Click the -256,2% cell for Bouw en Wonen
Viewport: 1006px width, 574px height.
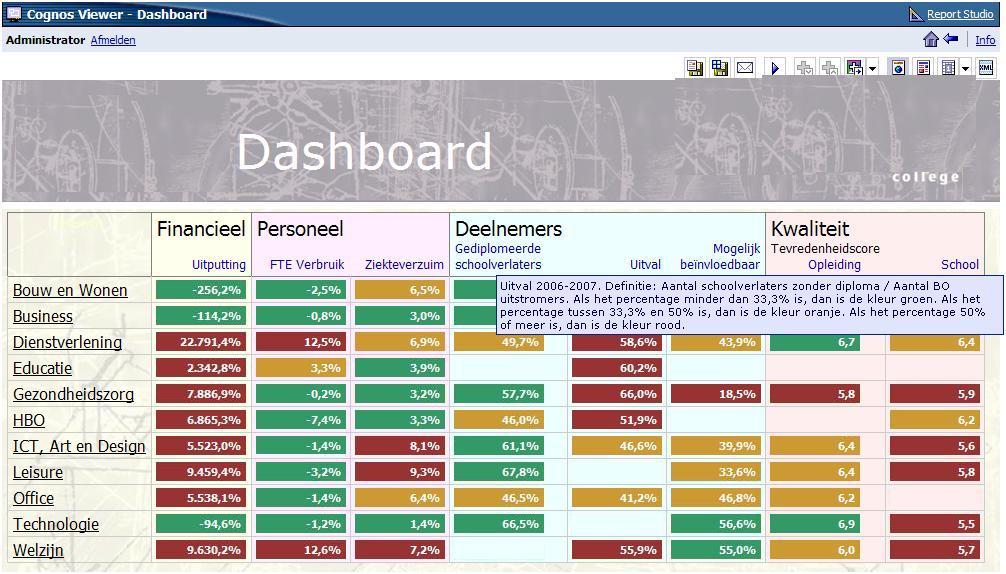(x=201, y=290)
